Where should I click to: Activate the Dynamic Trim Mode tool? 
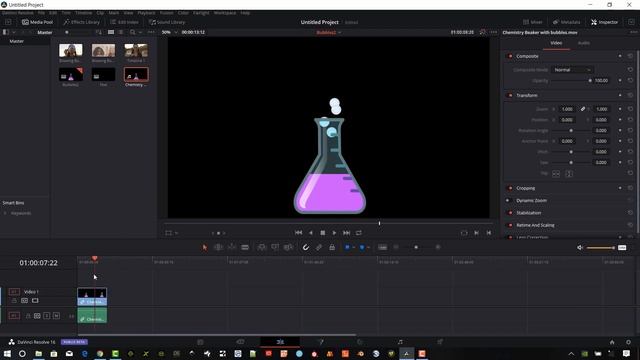tap(232, 247)
